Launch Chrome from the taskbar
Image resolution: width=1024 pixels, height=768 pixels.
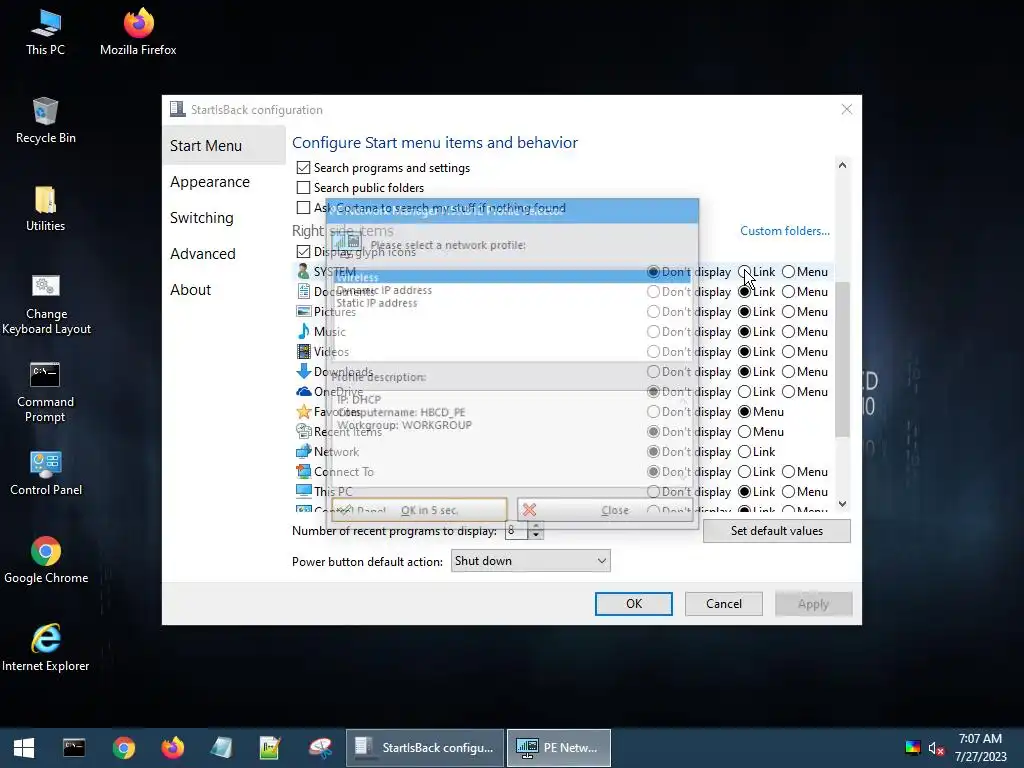pos(123,748)
